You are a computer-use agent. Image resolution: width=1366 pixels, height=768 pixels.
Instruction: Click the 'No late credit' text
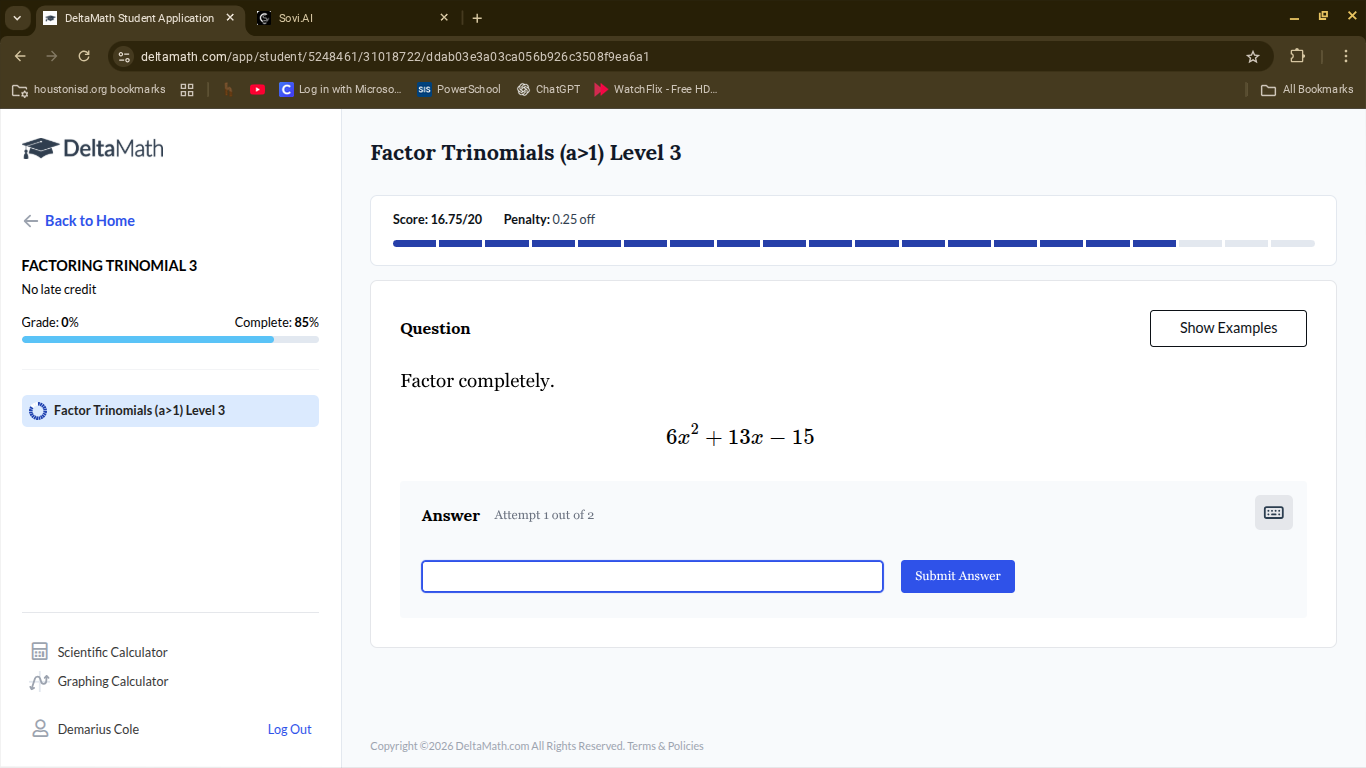pyautogui.click(x=59, y=290)
